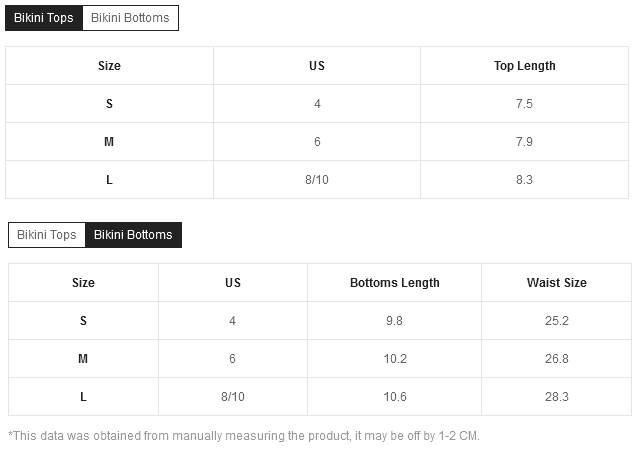Click the Bottoms Length column header
Viewport: 641px width, 450px height.
394,283
